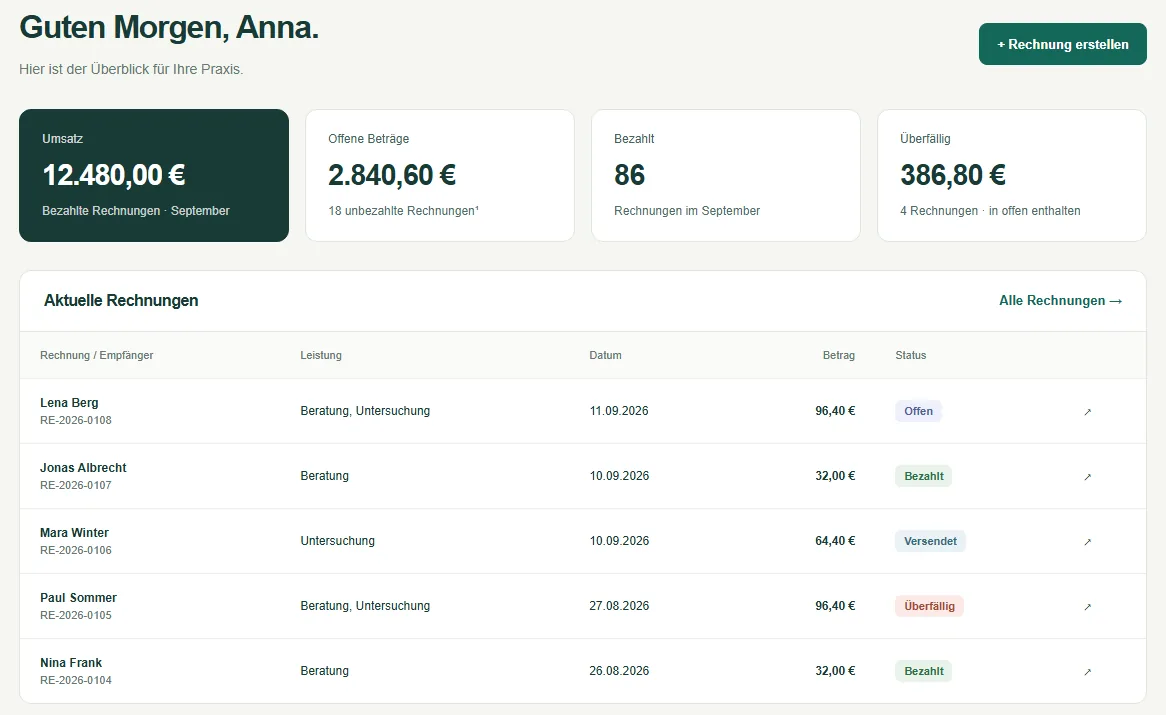1166x715 pixels.
Task: Open Lena Berg invoice arrow icon
Action: tap(1087, 412)
